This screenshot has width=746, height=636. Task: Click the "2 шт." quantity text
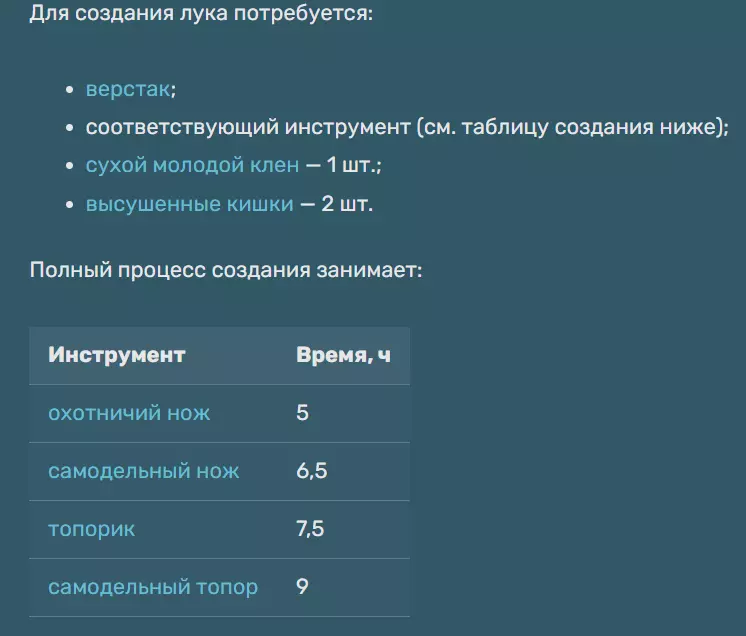[x=347, y=204]
